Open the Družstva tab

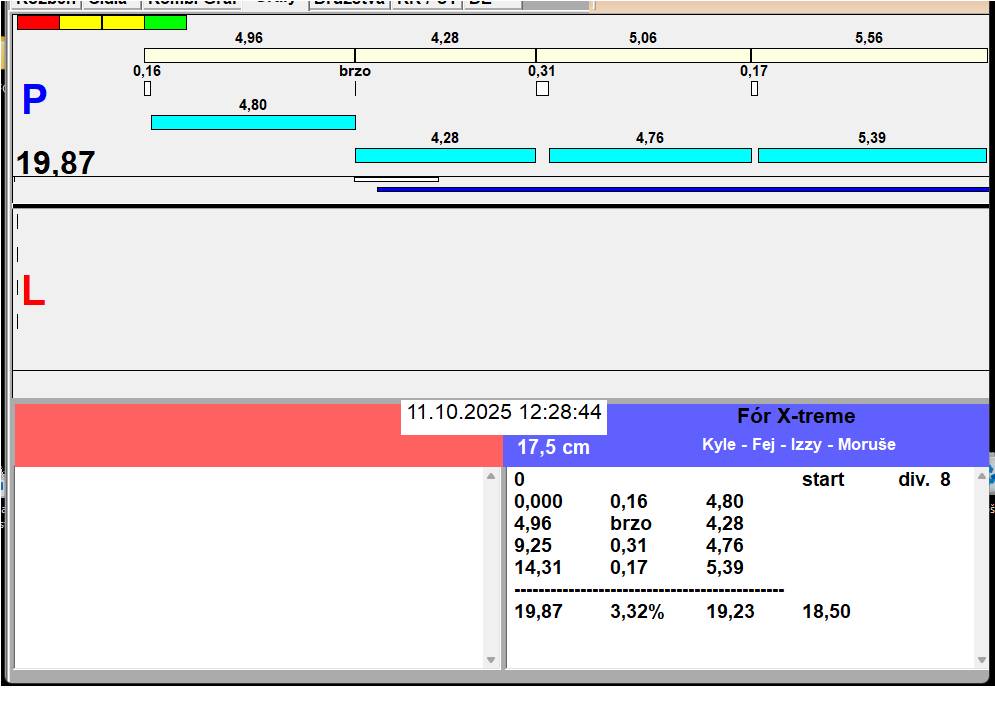tap(347, 3)
